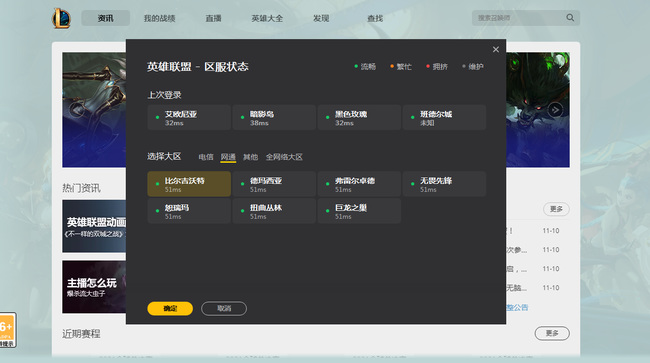Select last-login server 黑色玫瑰
Image resolution: width=650 pixels, height=363 pixels.
point(359,118)
